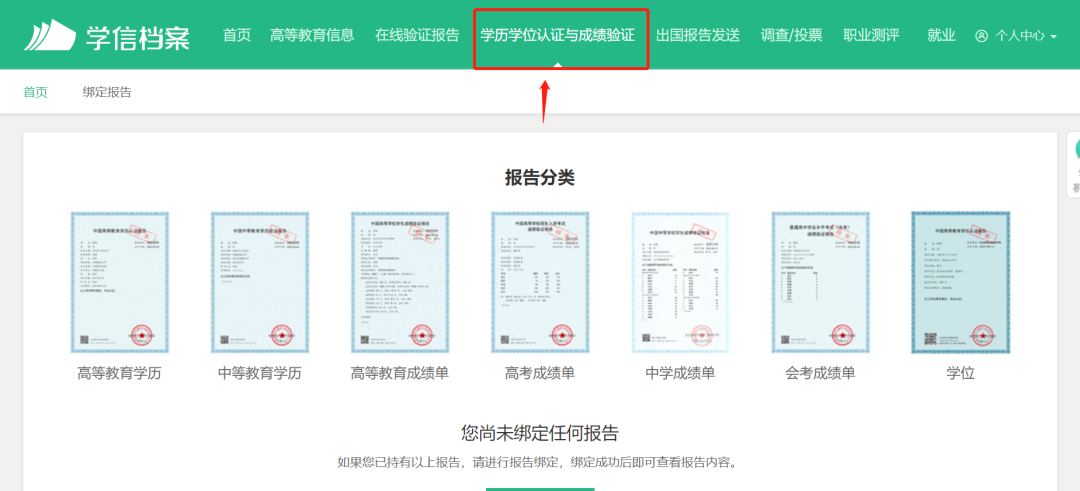
Task: Select the 中等教育学历 report thumbnail
Action: pos(259,282)
